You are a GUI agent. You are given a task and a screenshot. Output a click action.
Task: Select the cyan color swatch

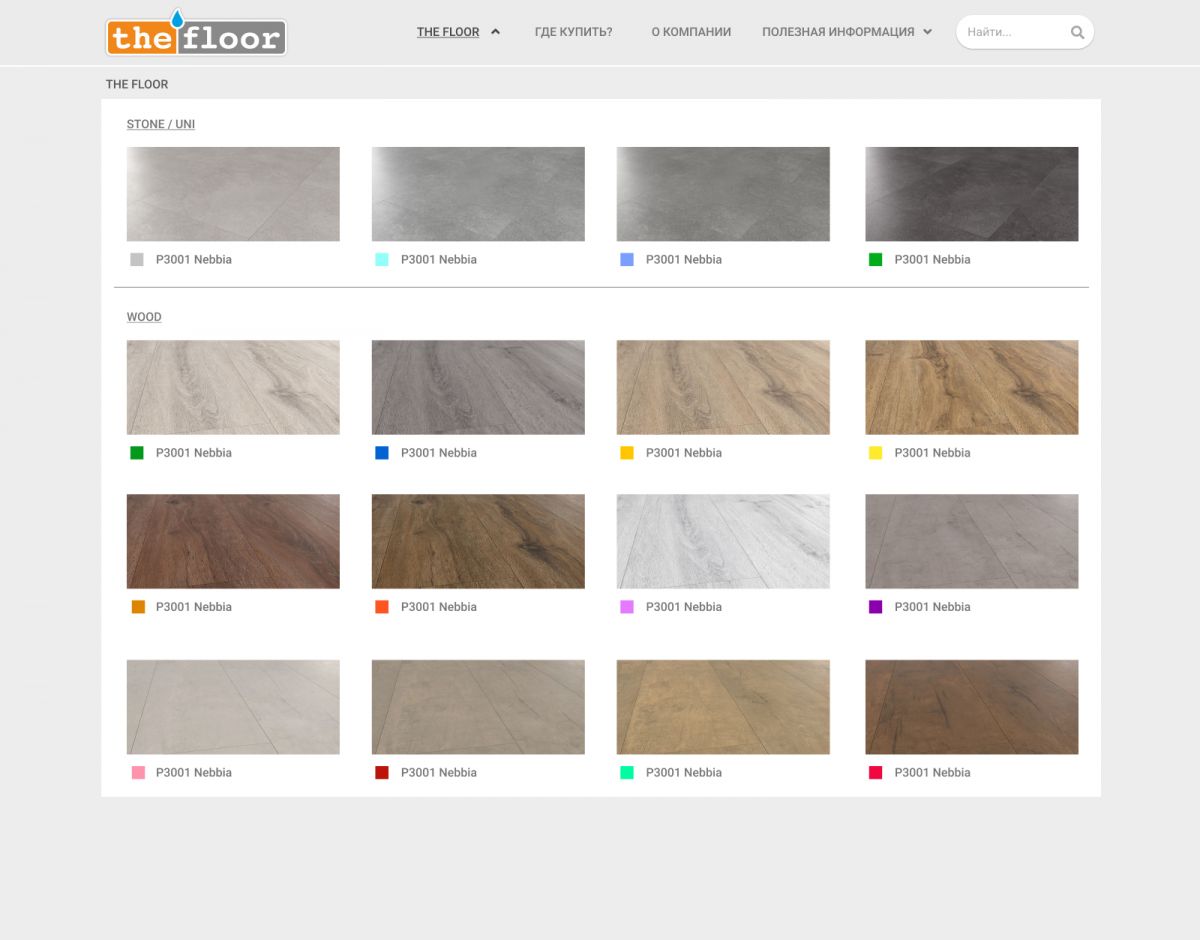coord(382,260)
